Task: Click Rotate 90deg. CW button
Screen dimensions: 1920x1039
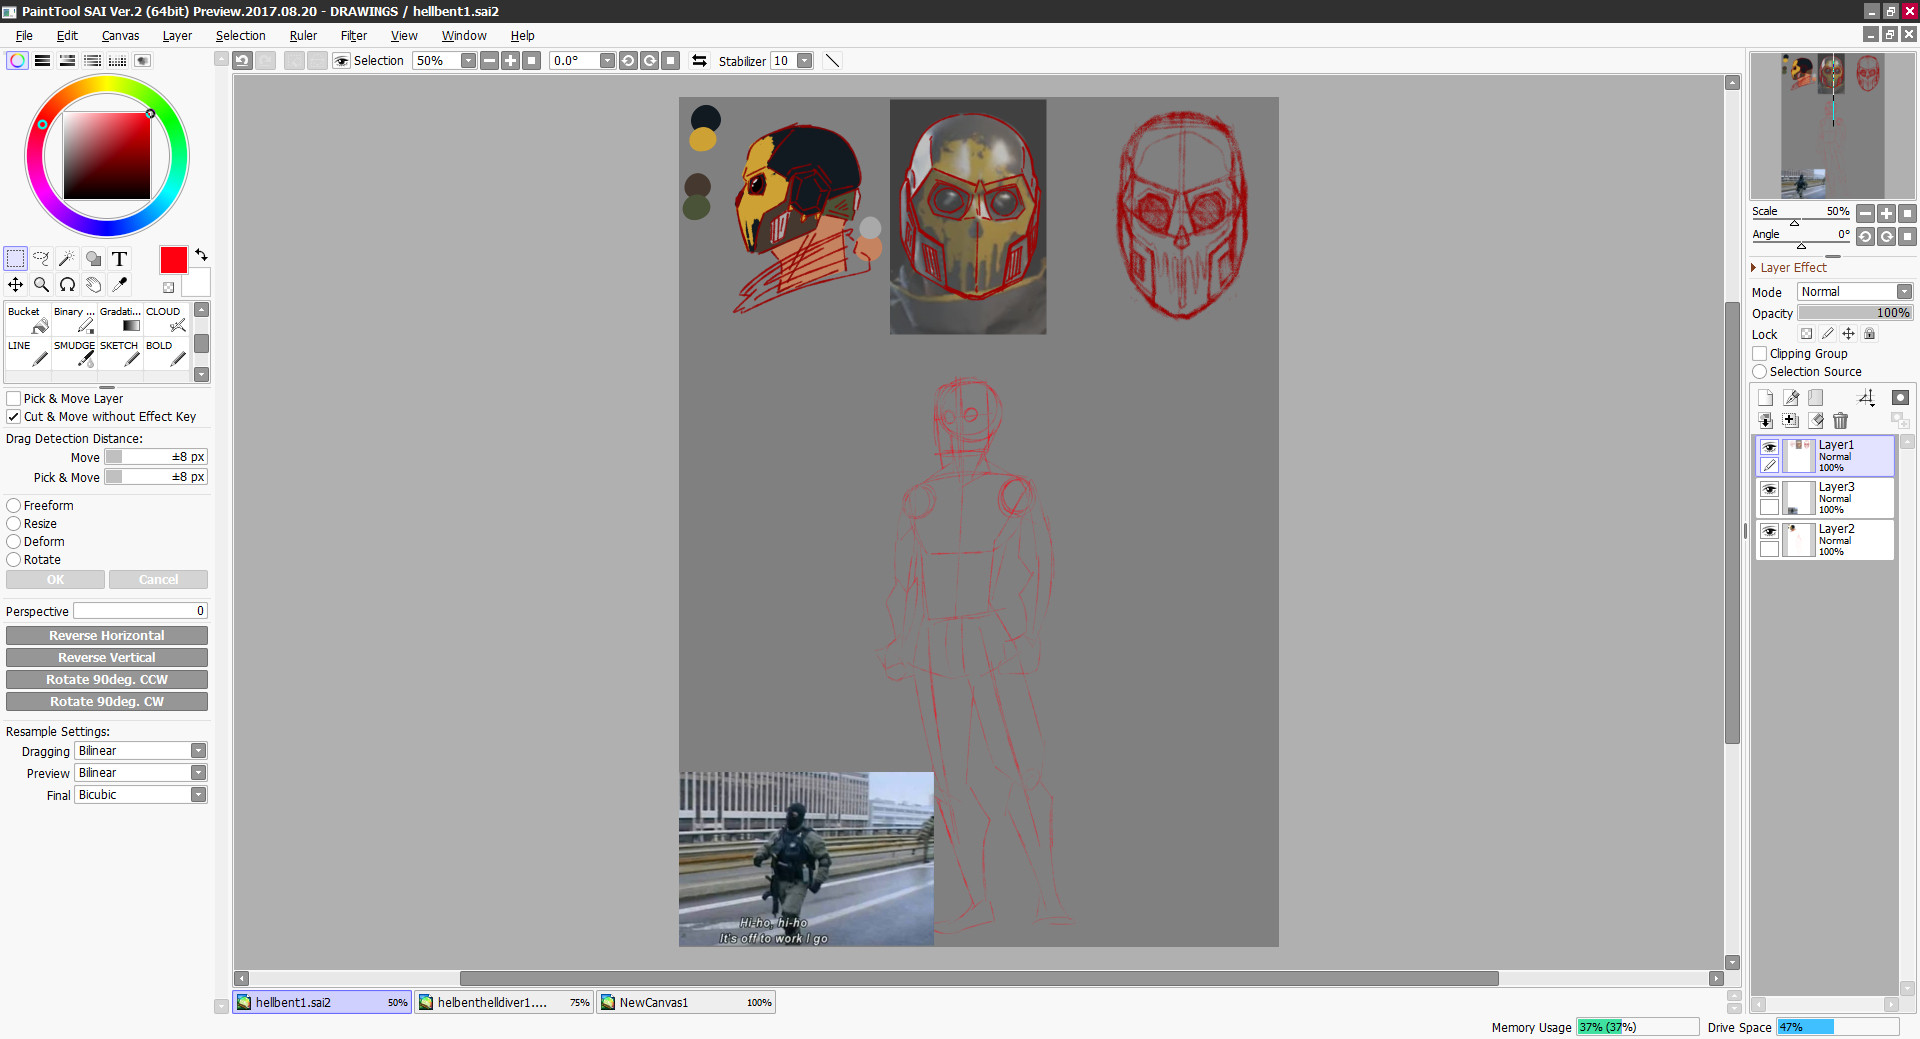Action: [x=107, y=702]
